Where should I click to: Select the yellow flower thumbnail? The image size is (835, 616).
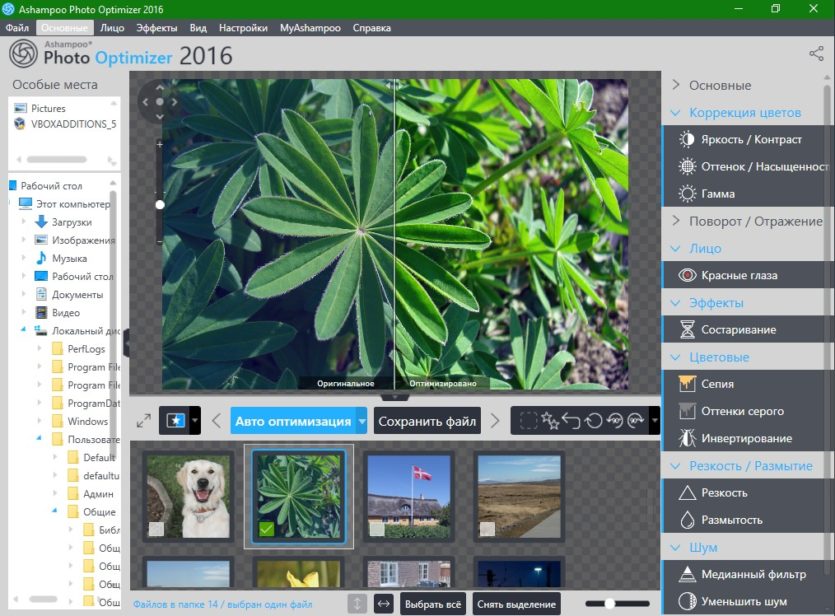click(298, 572)
